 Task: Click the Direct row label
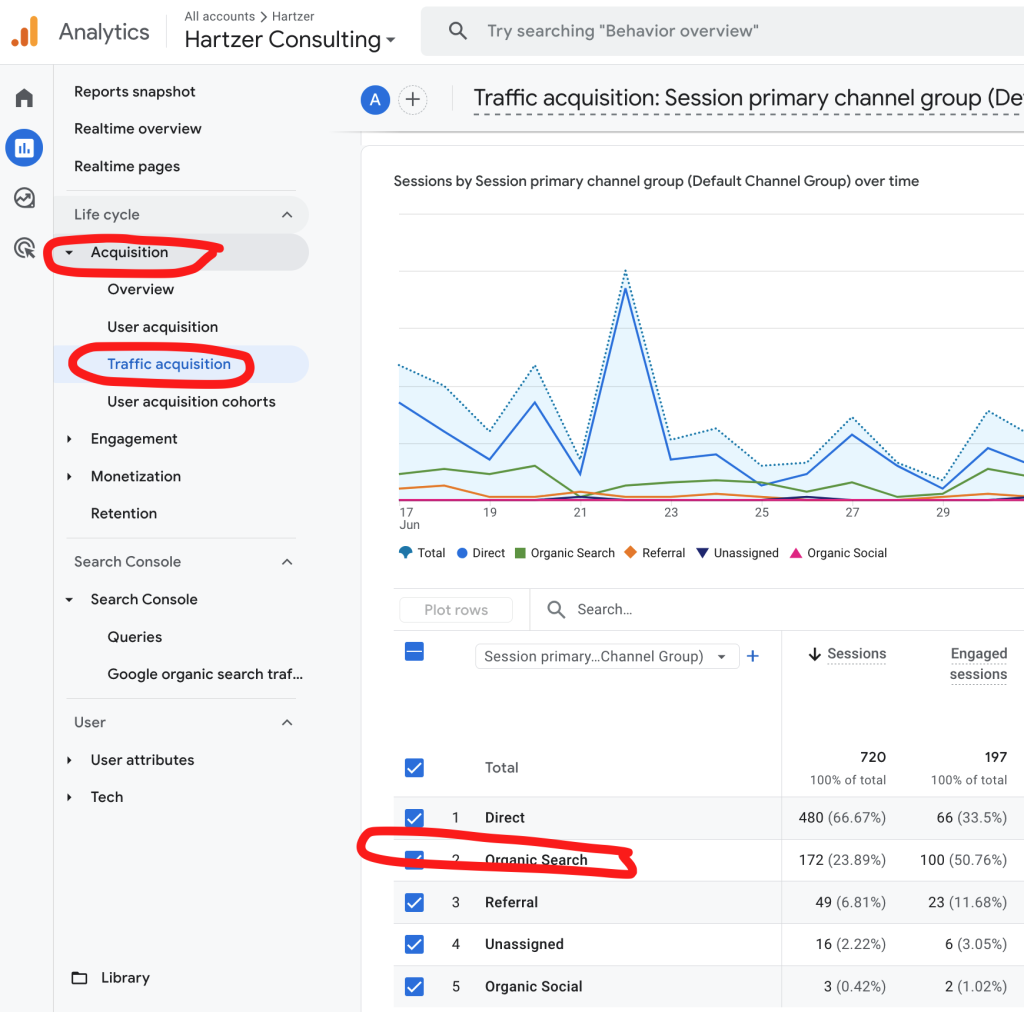(505, 817)
